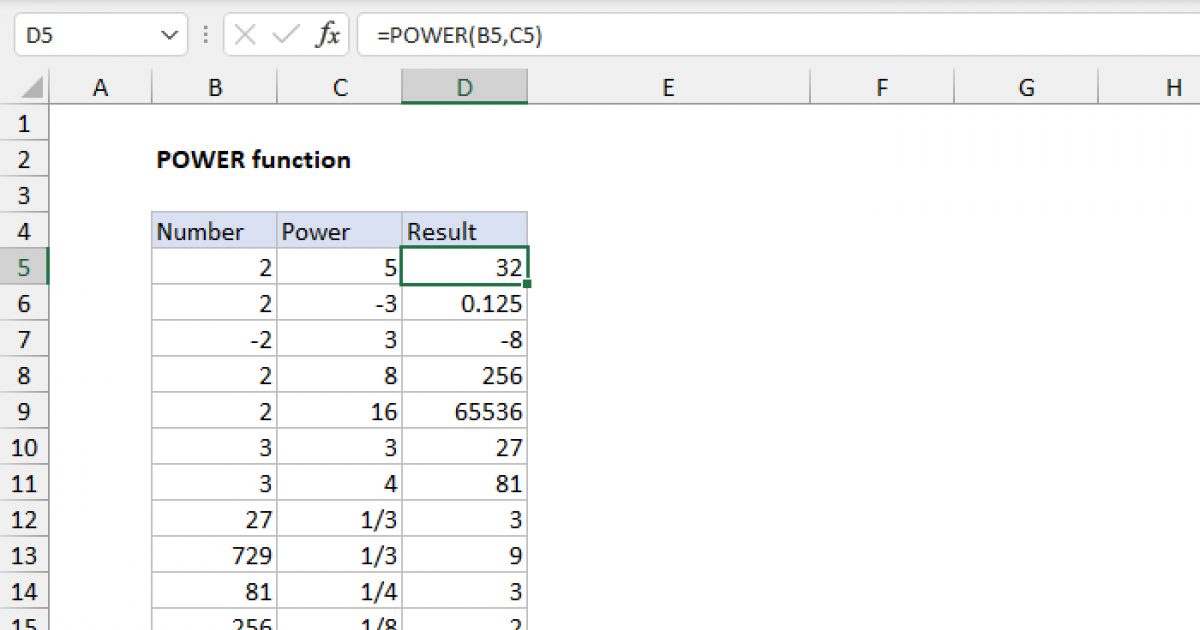The width and height of the screenshot is (1200, 630).
Task: Select the cell showing 0.125
Action: [x=464, y=303]
